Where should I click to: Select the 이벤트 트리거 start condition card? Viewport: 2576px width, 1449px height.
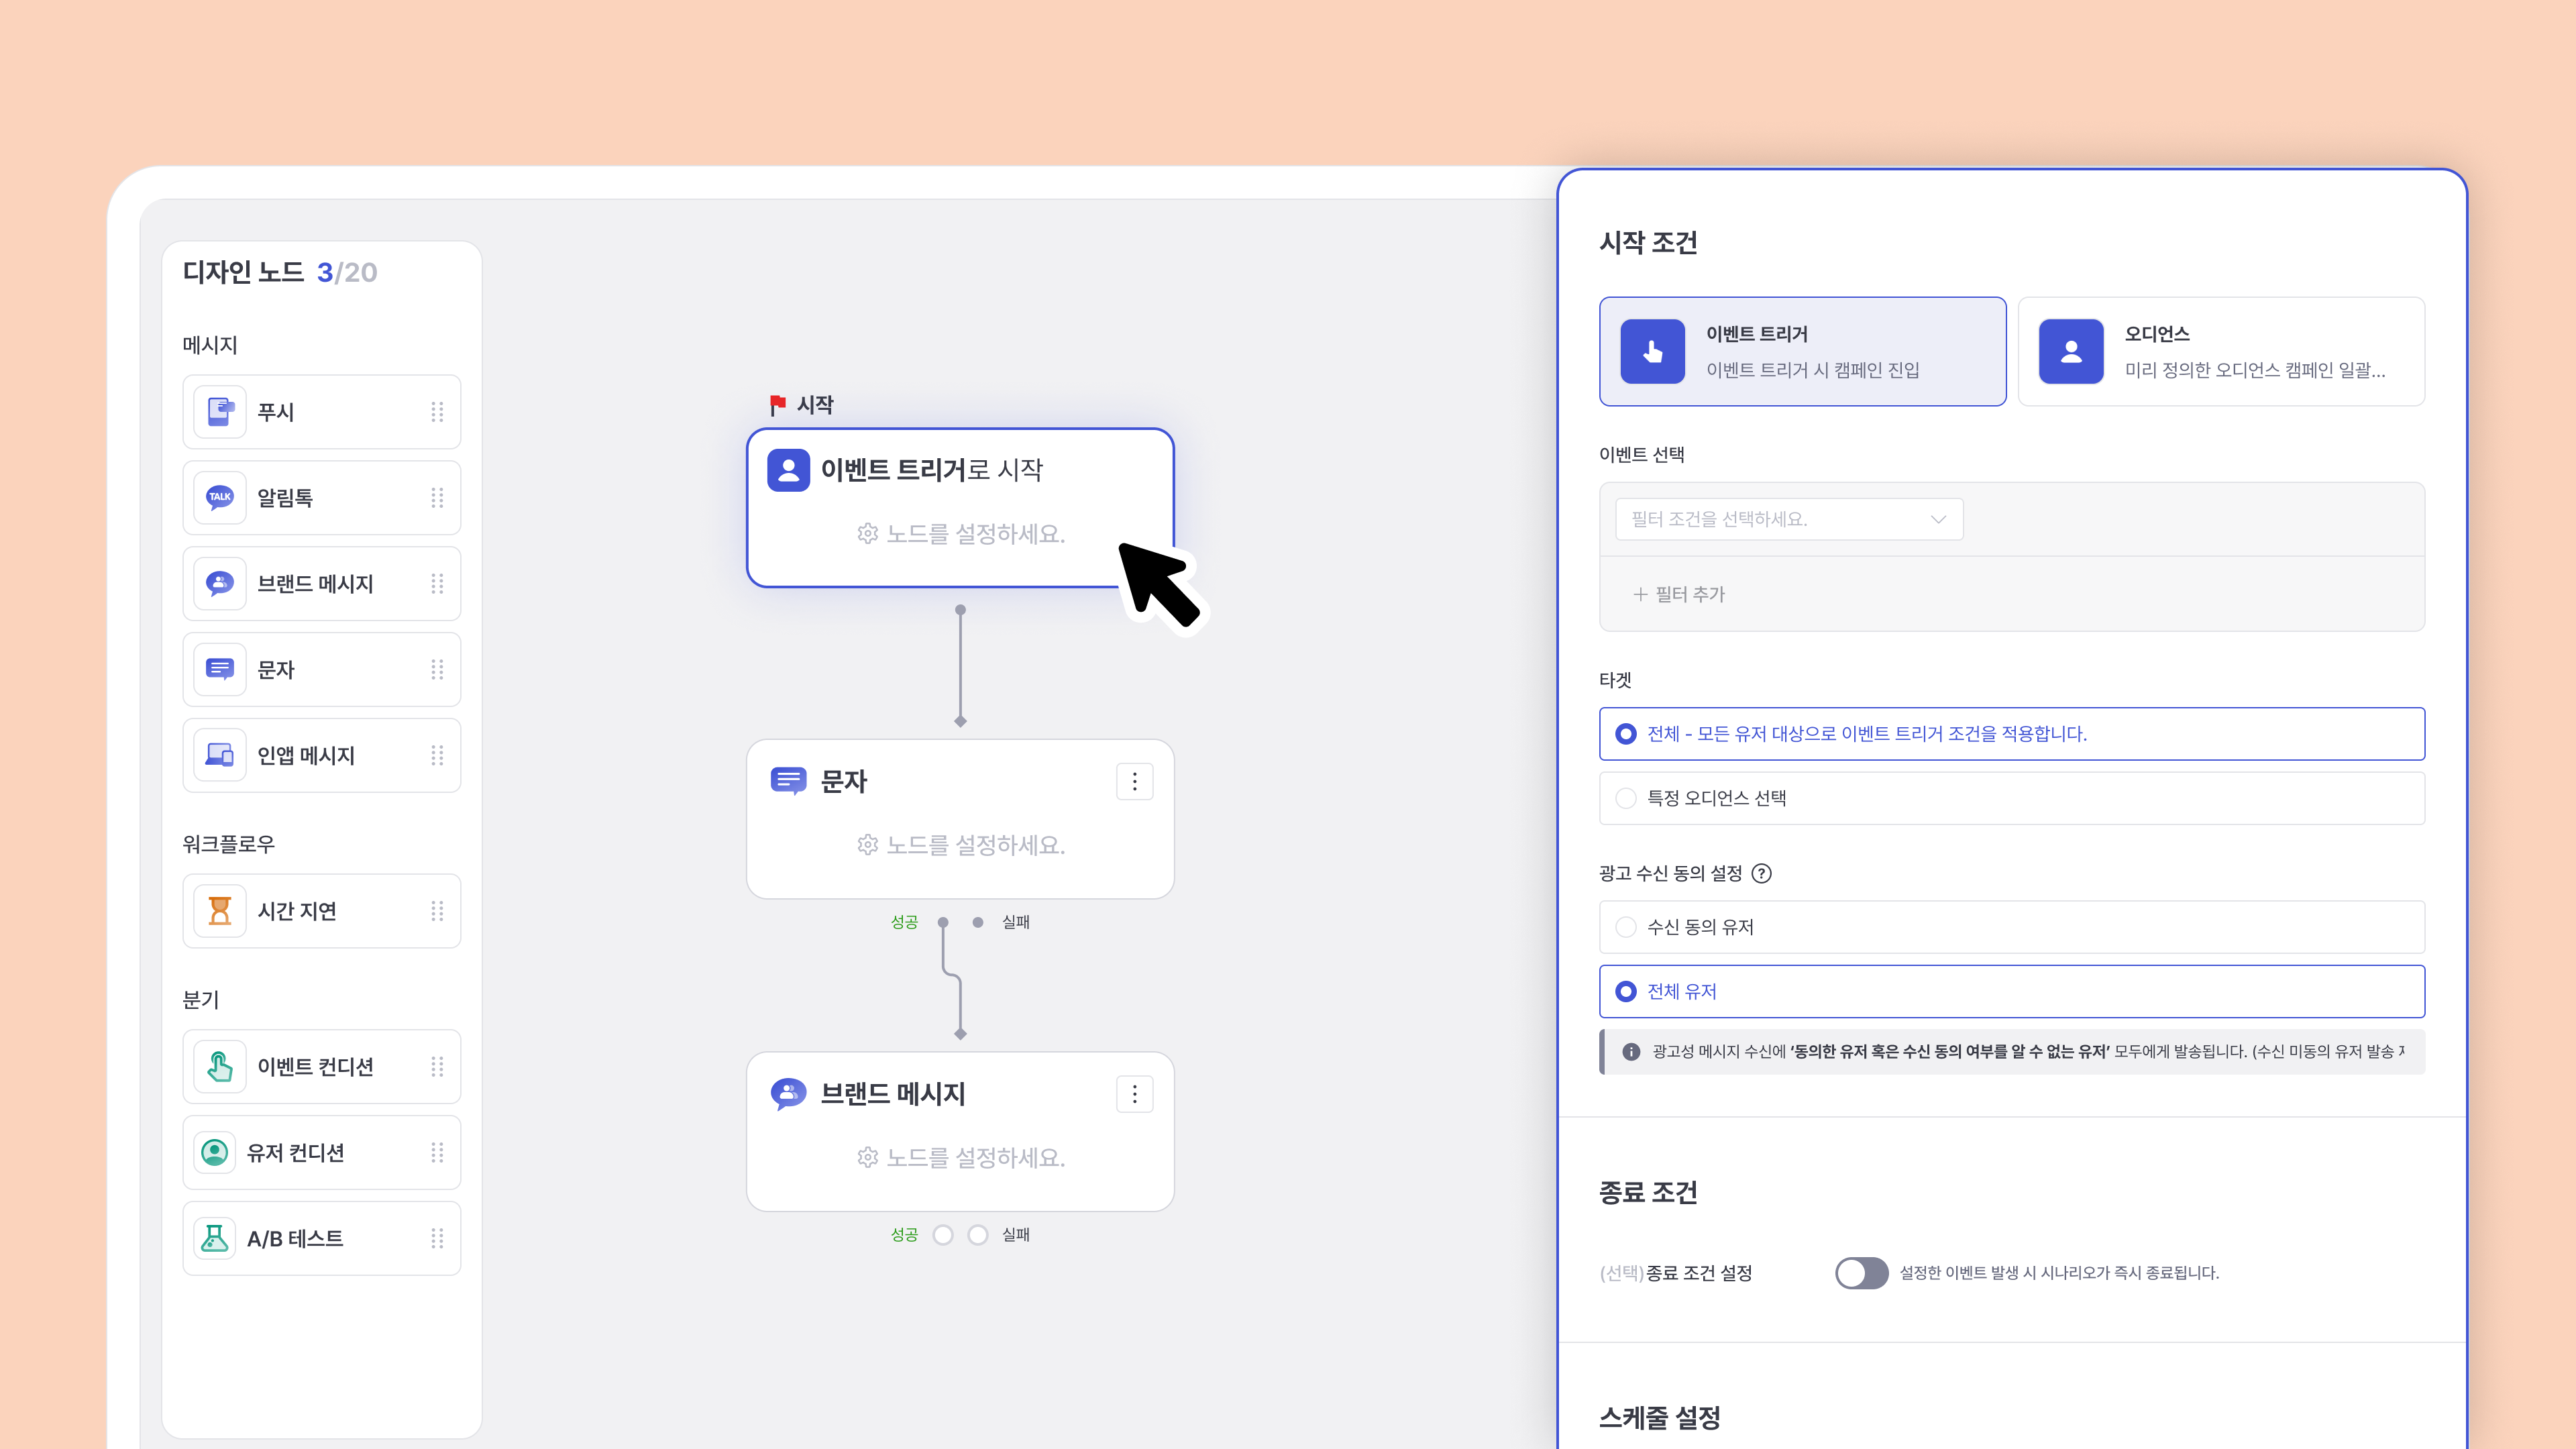tap(1802, 351)
